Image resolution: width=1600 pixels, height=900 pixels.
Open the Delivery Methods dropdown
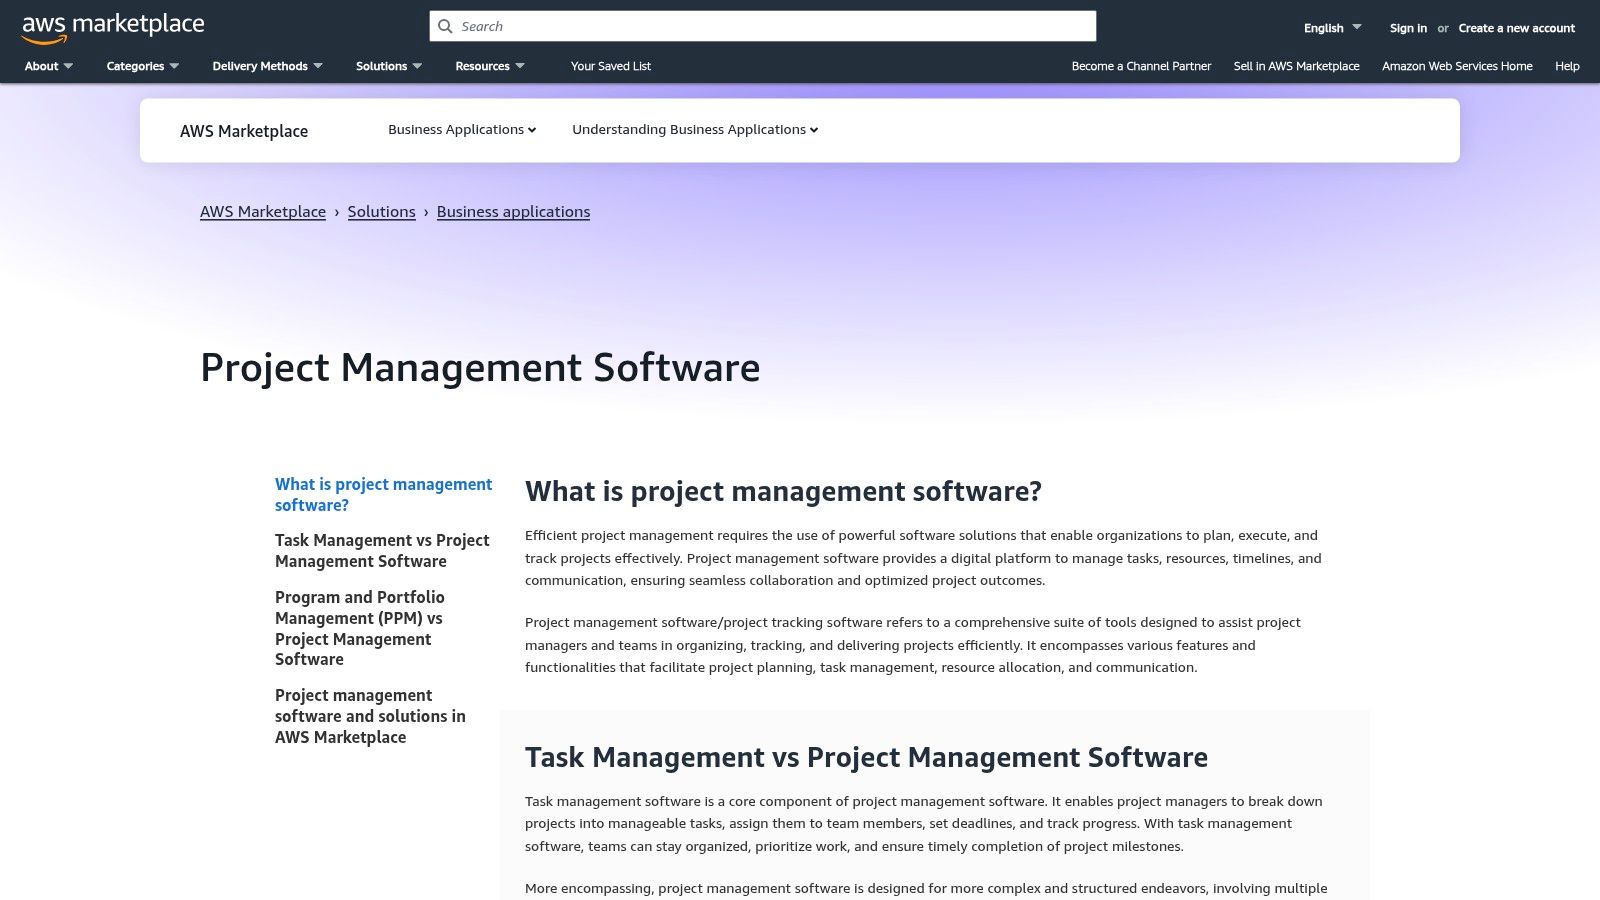click(266, 66)
